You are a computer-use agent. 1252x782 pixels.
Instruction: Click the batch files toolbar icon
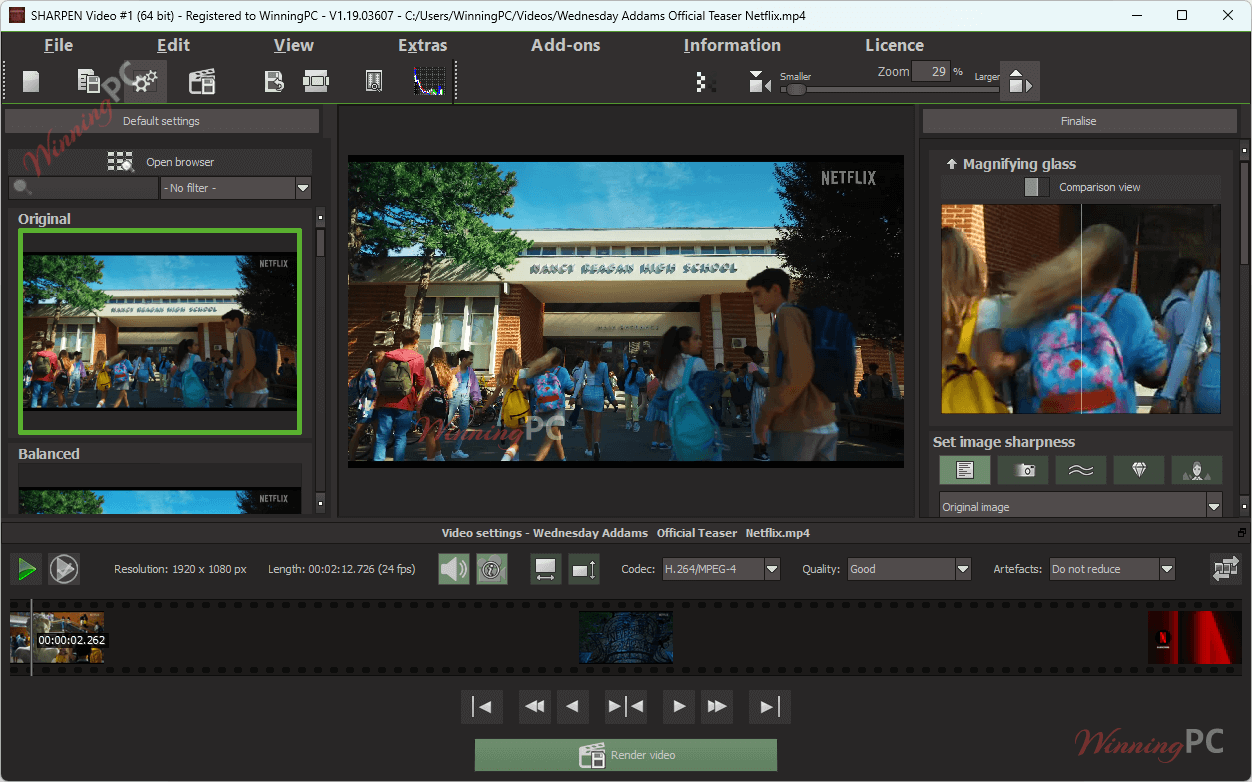tap(89, 81)
